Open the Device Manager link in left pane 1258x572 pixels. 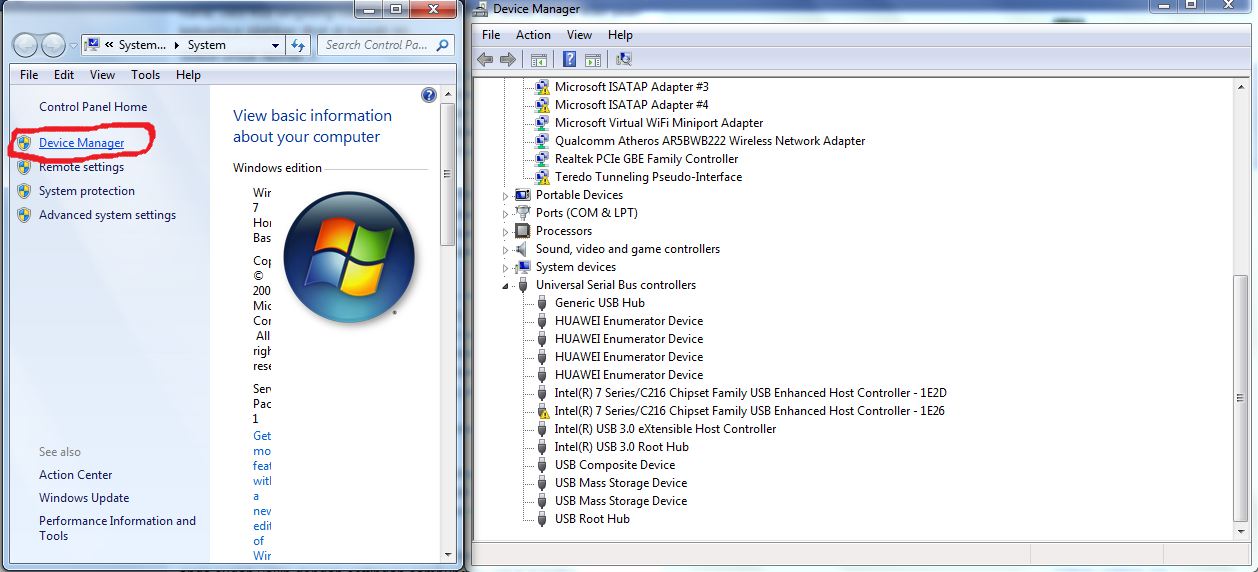click(82, 143)
